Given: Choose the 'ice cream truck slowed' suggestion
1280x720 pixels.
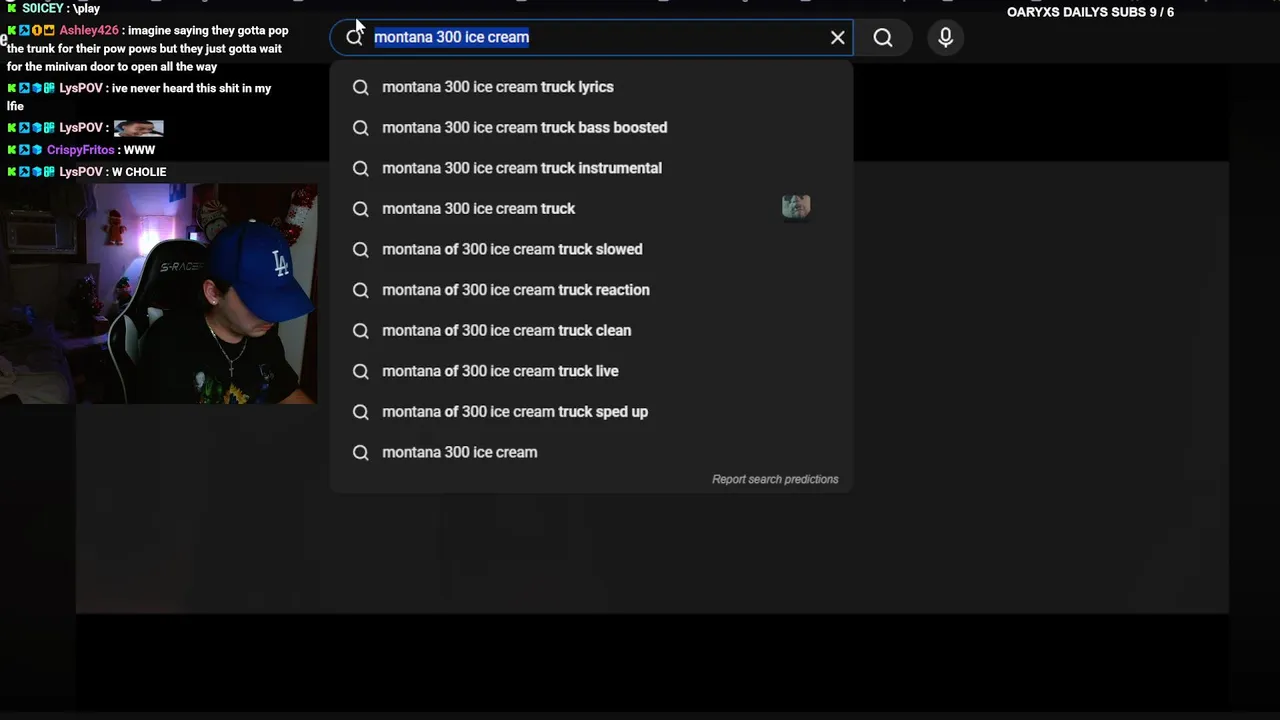Looking at the screenshot, I should 512,250.
